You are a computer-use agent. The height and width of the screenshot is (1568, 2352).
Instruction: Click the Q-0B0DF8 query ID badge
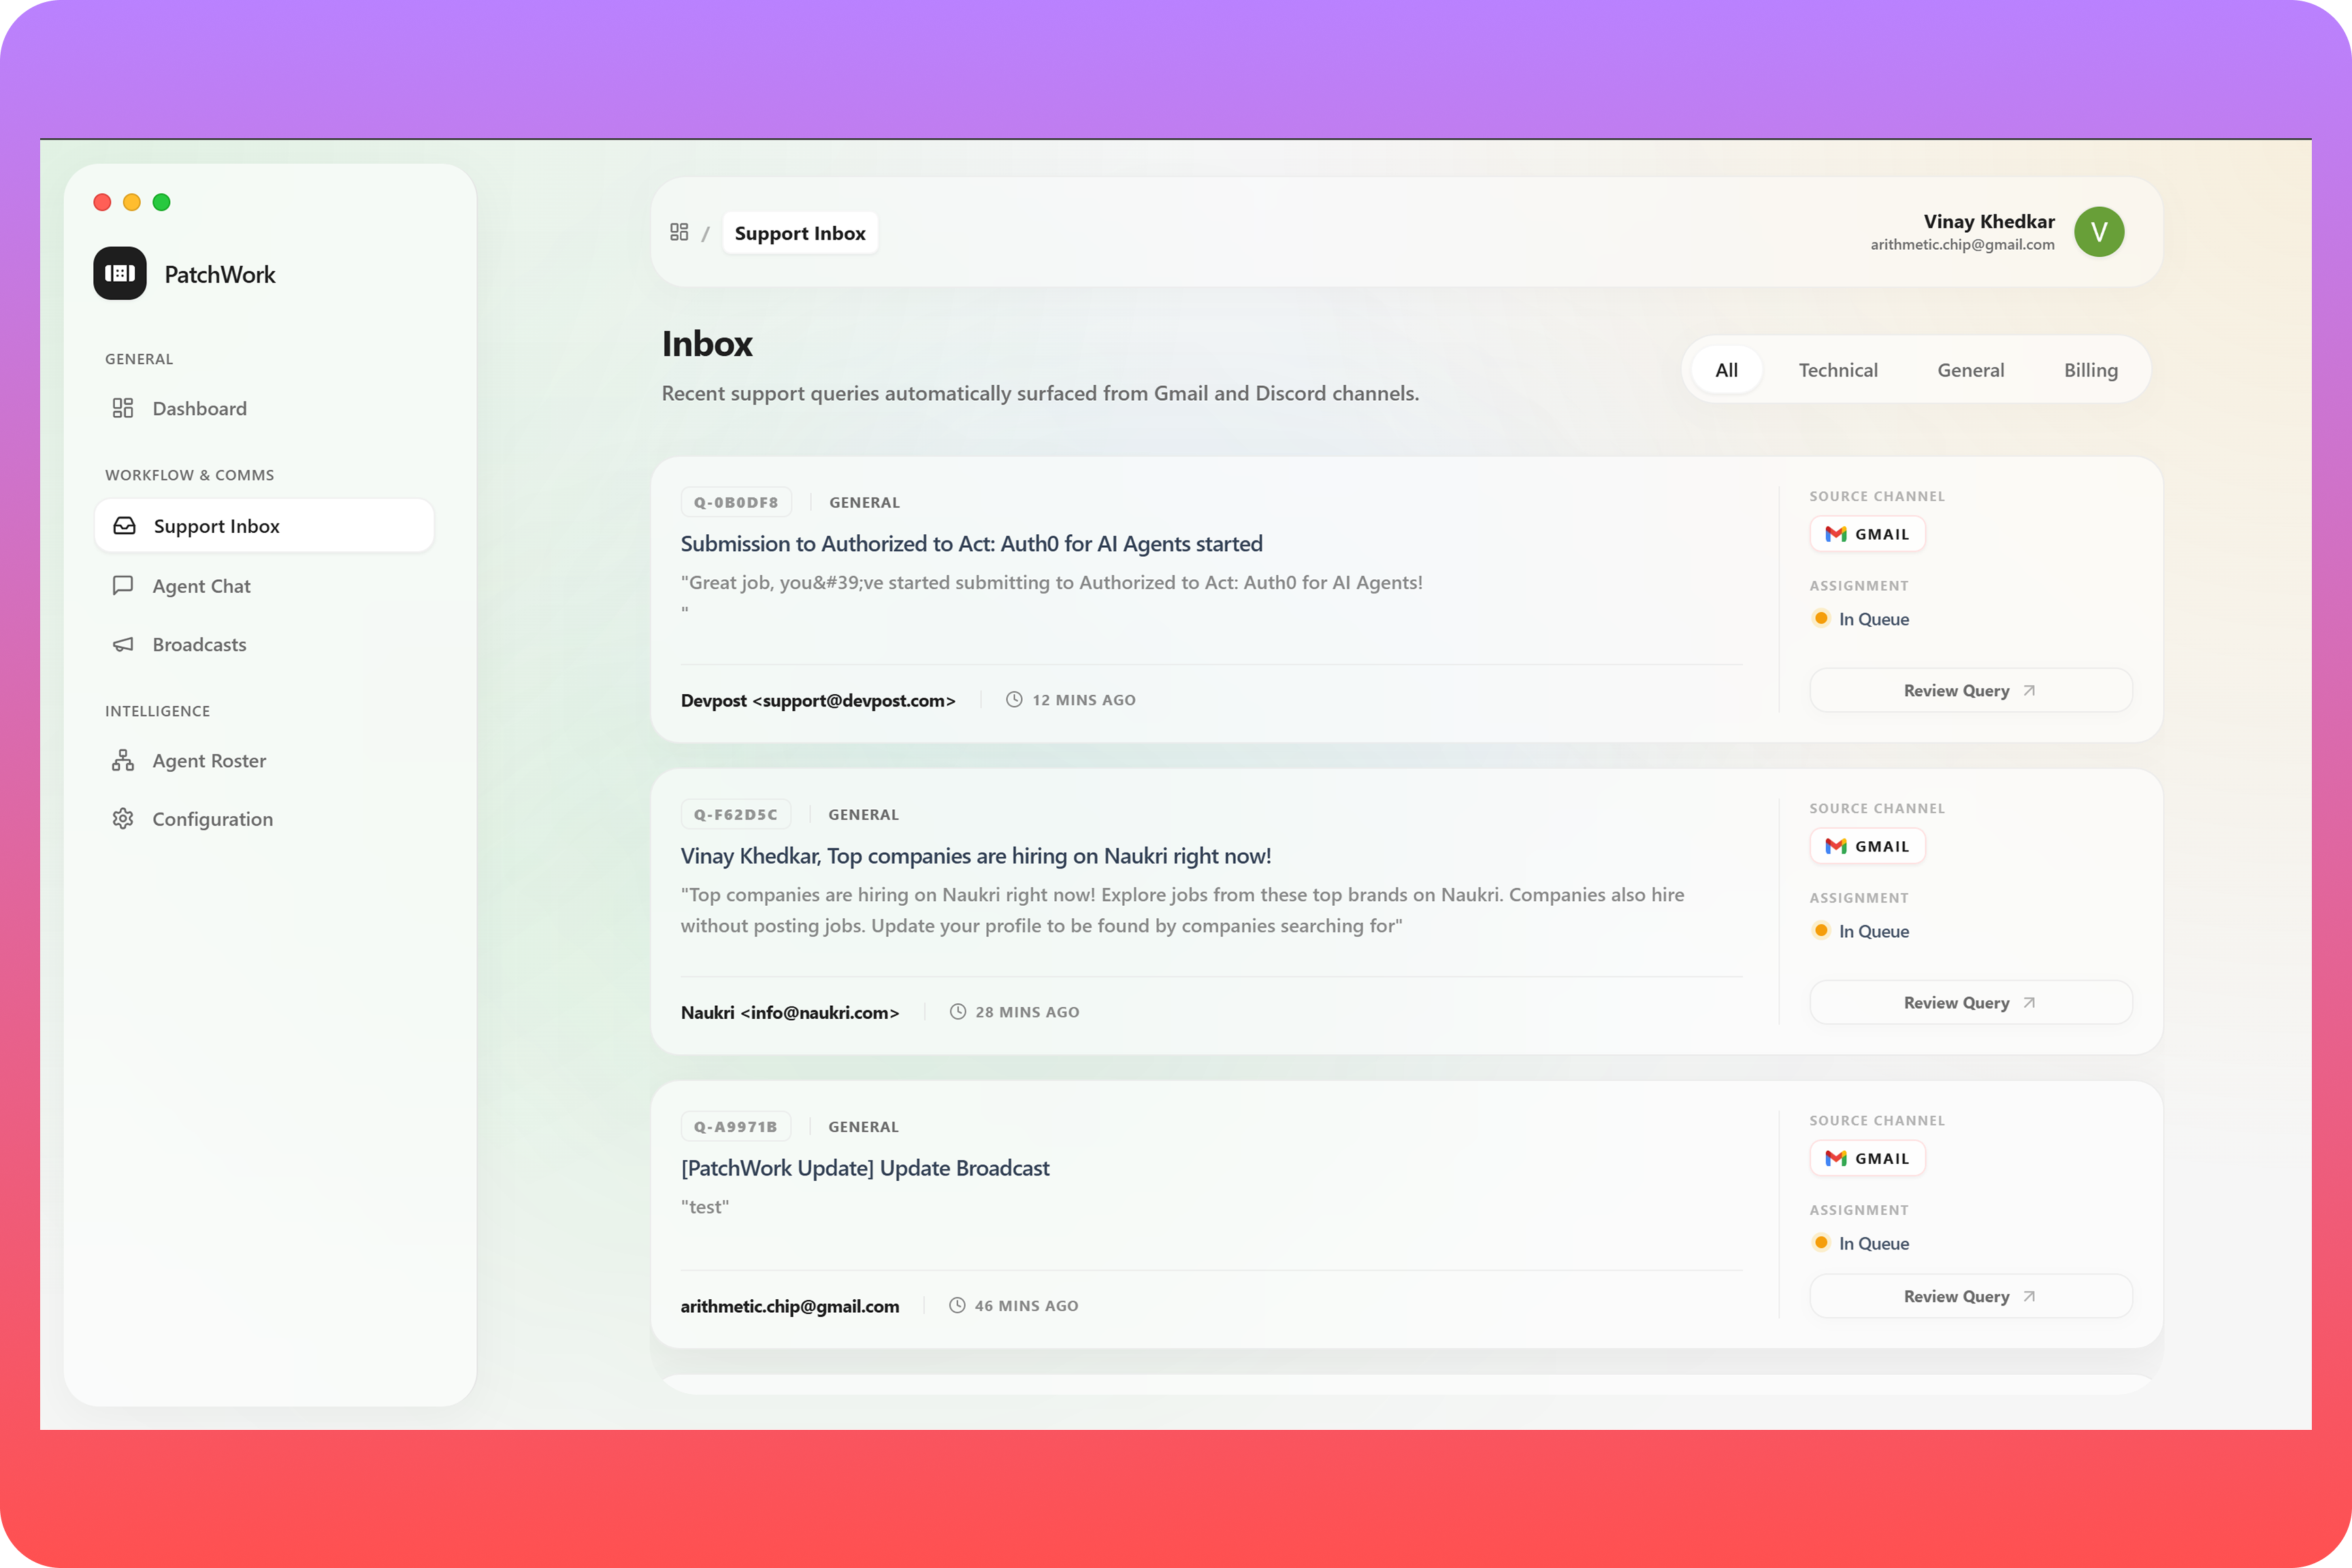[x=736, y=502]
